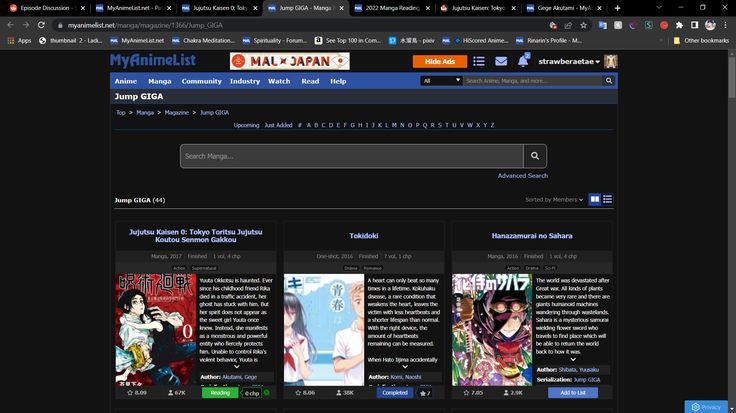Click the Magazine breadcrumb link
736x413 pixels.
pyautogui.click(x=176, y=113)
